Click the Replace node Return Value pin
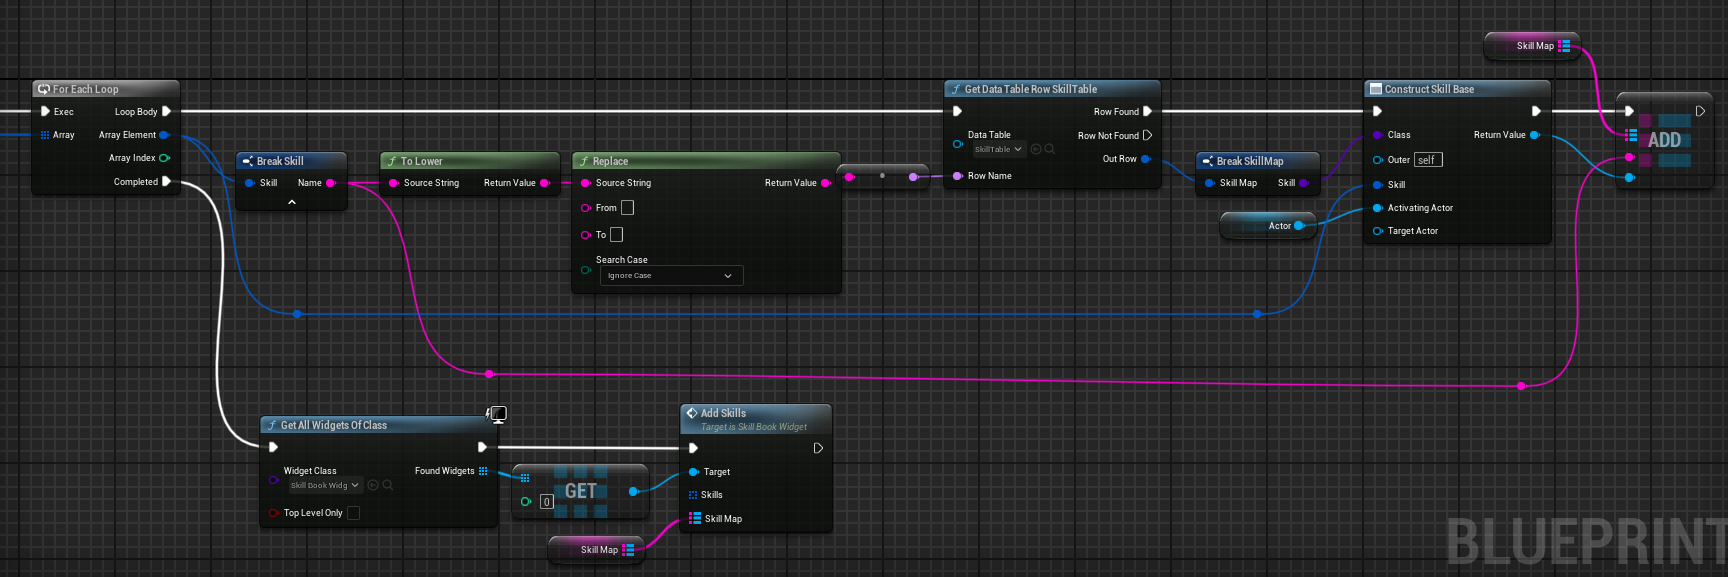Image resolution: width=1728 pixels, height=577 pixels. pos(825,183)
